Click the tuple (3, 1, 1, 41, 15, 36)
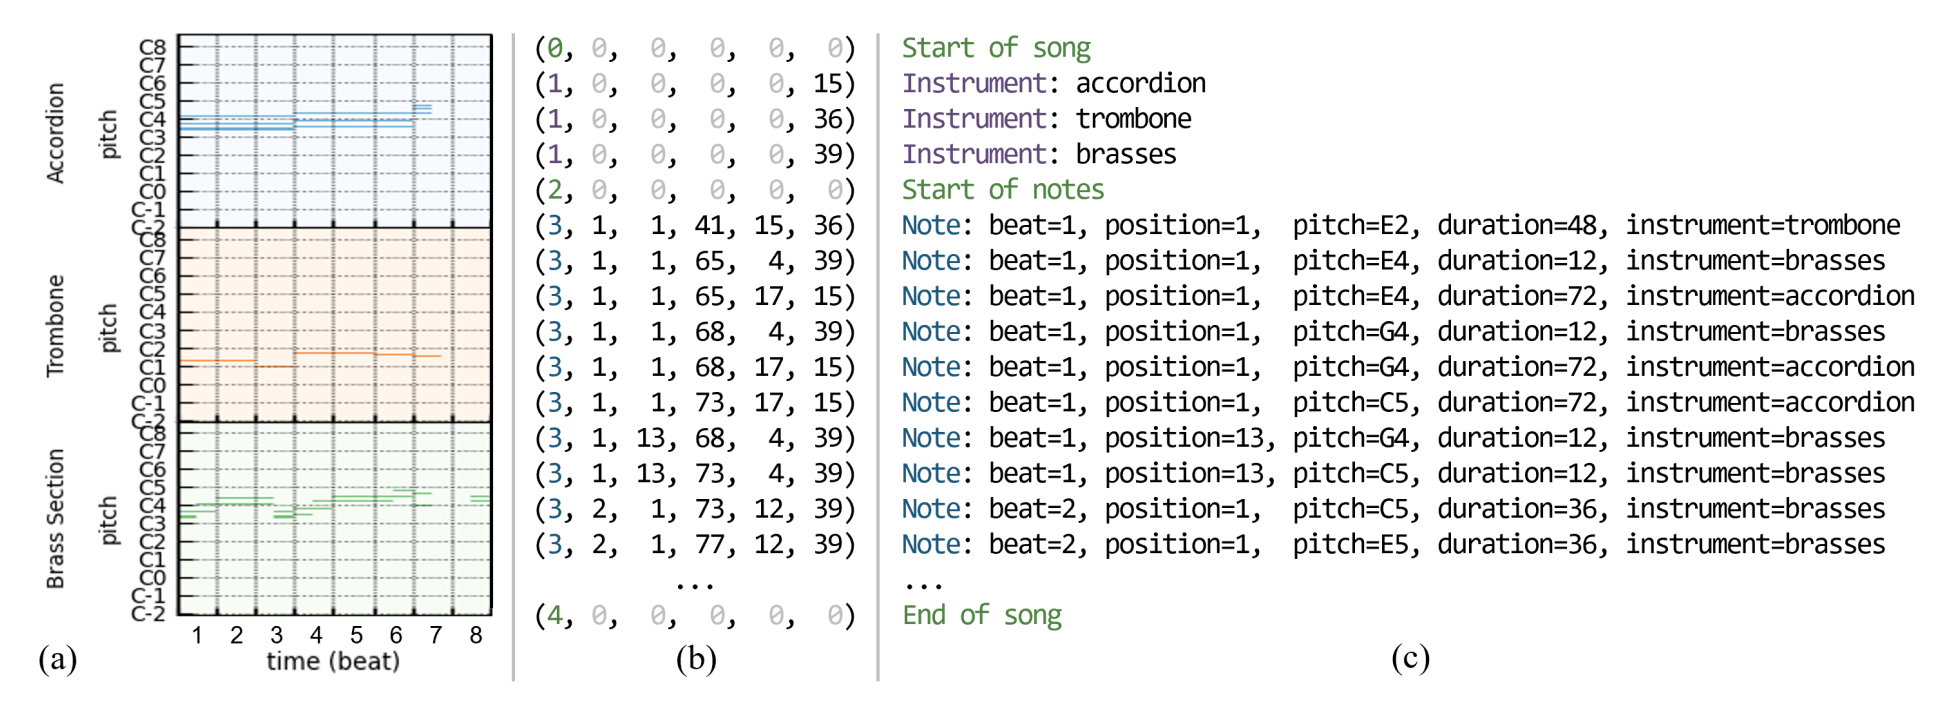This screenshot has height=705, width=1958. point(695,225)
